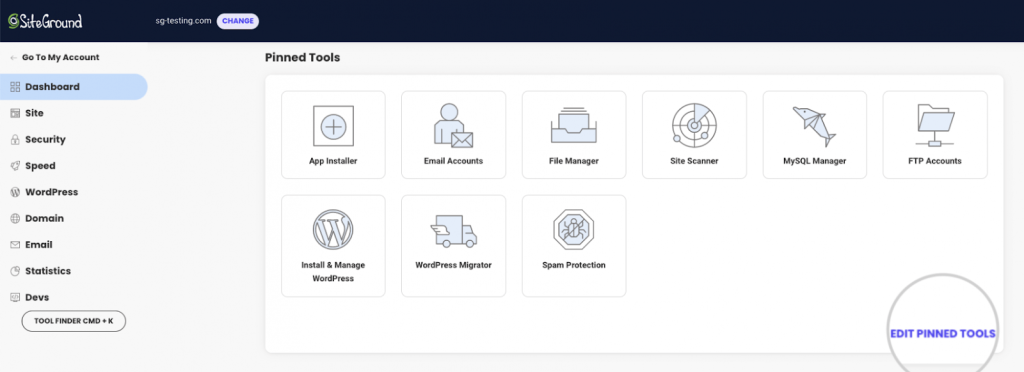This screenshot has width=1024, height=372.
Task: Click the Statistics pie chart icon in sidebar
Action: (x=15, y=271)
